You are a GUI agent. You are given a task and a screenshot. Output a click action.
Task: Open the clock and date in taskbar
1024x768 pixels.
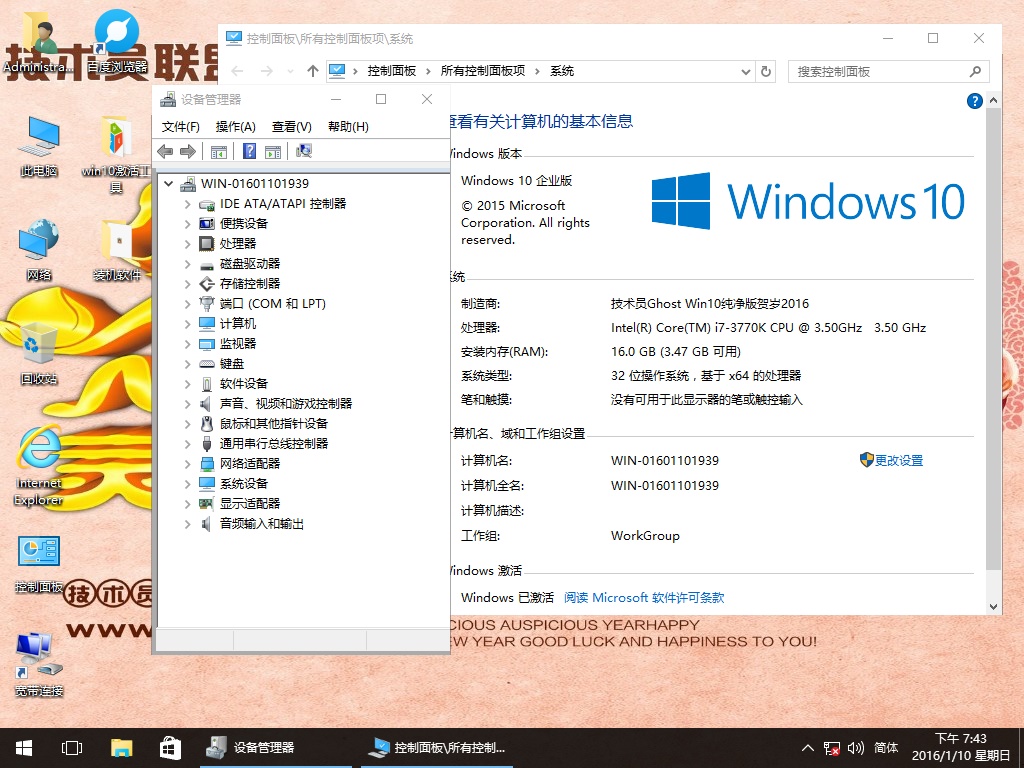[961, 747]
